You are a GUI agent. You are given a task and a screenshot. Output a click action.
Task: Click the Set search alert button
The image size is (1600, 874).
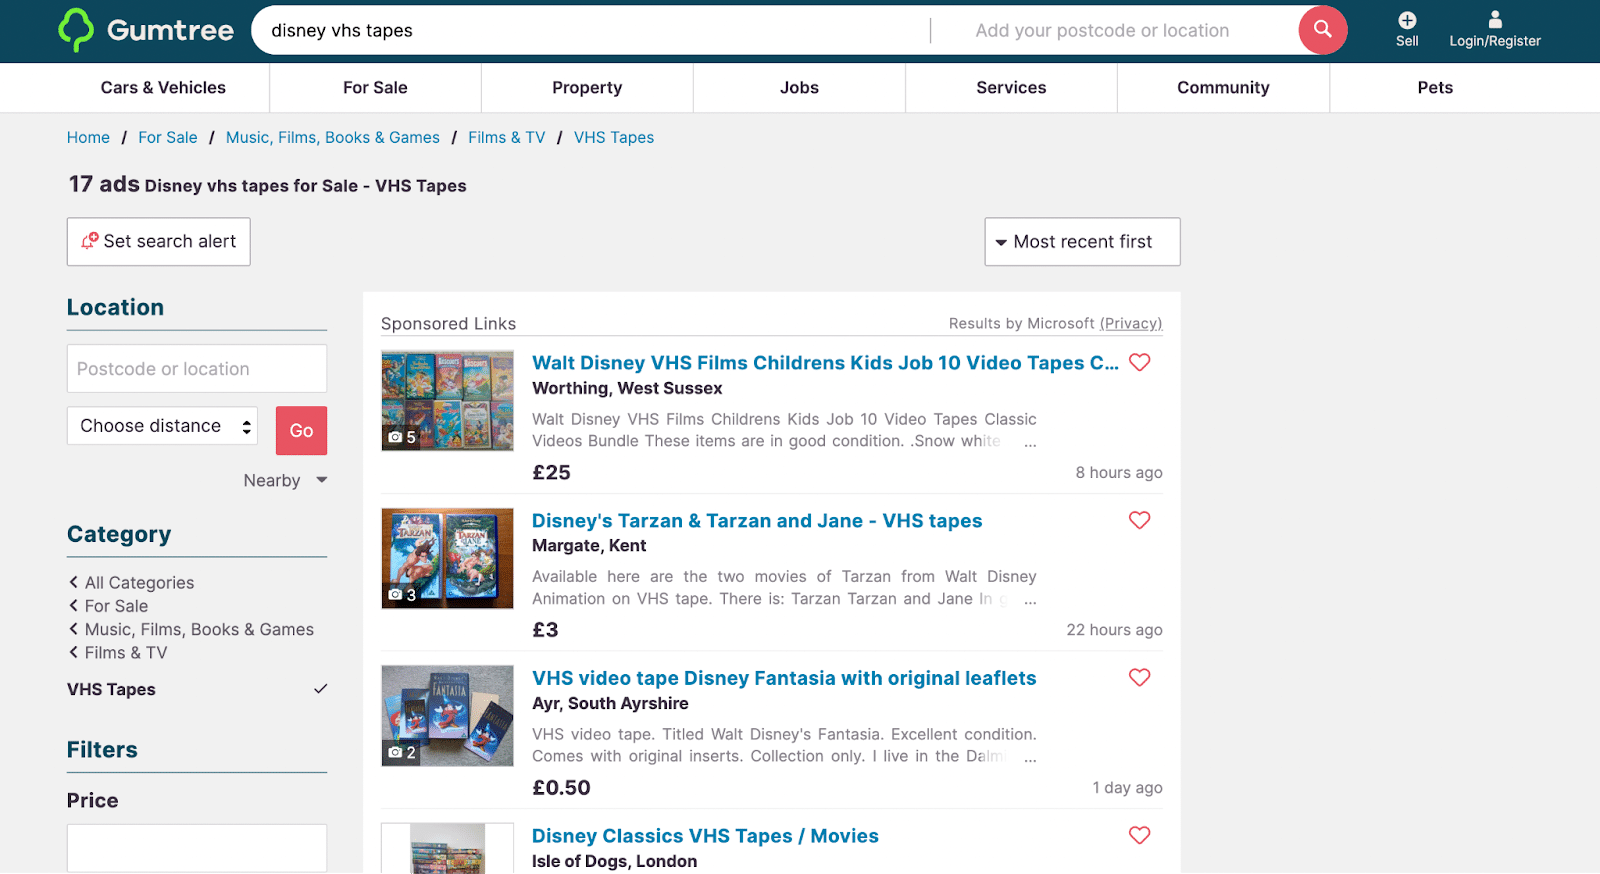tap(158, 242)
